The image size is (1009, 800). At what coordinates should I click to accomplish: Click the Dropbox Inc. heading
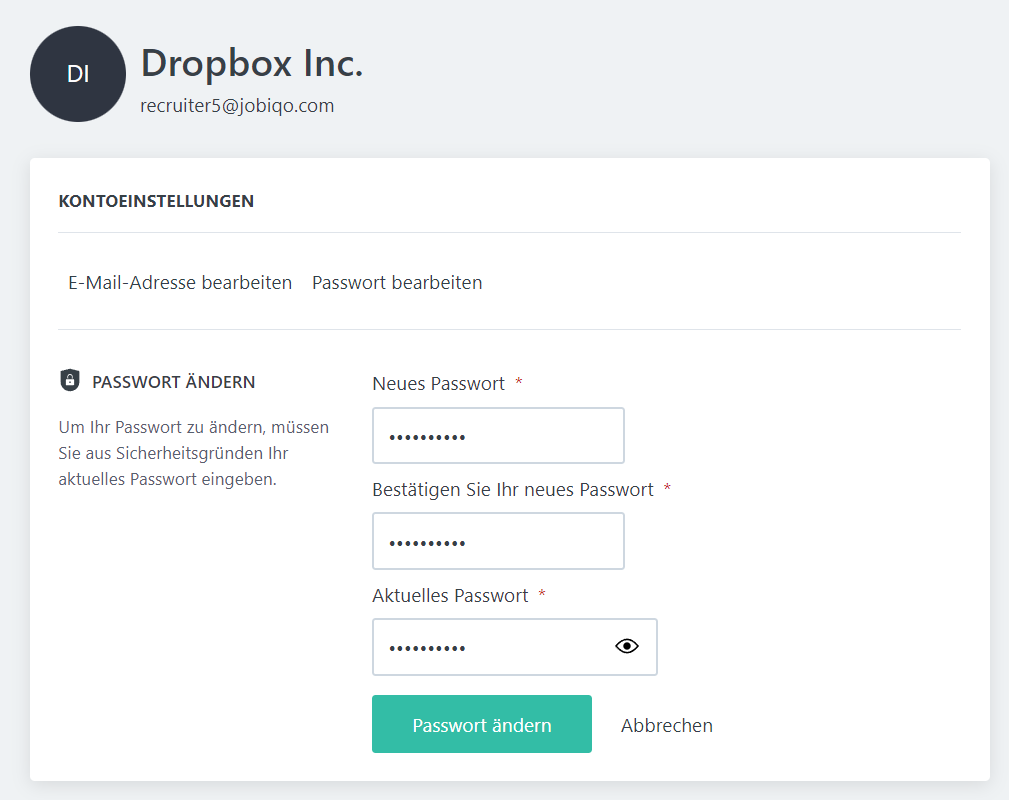[x=252, y=63]
